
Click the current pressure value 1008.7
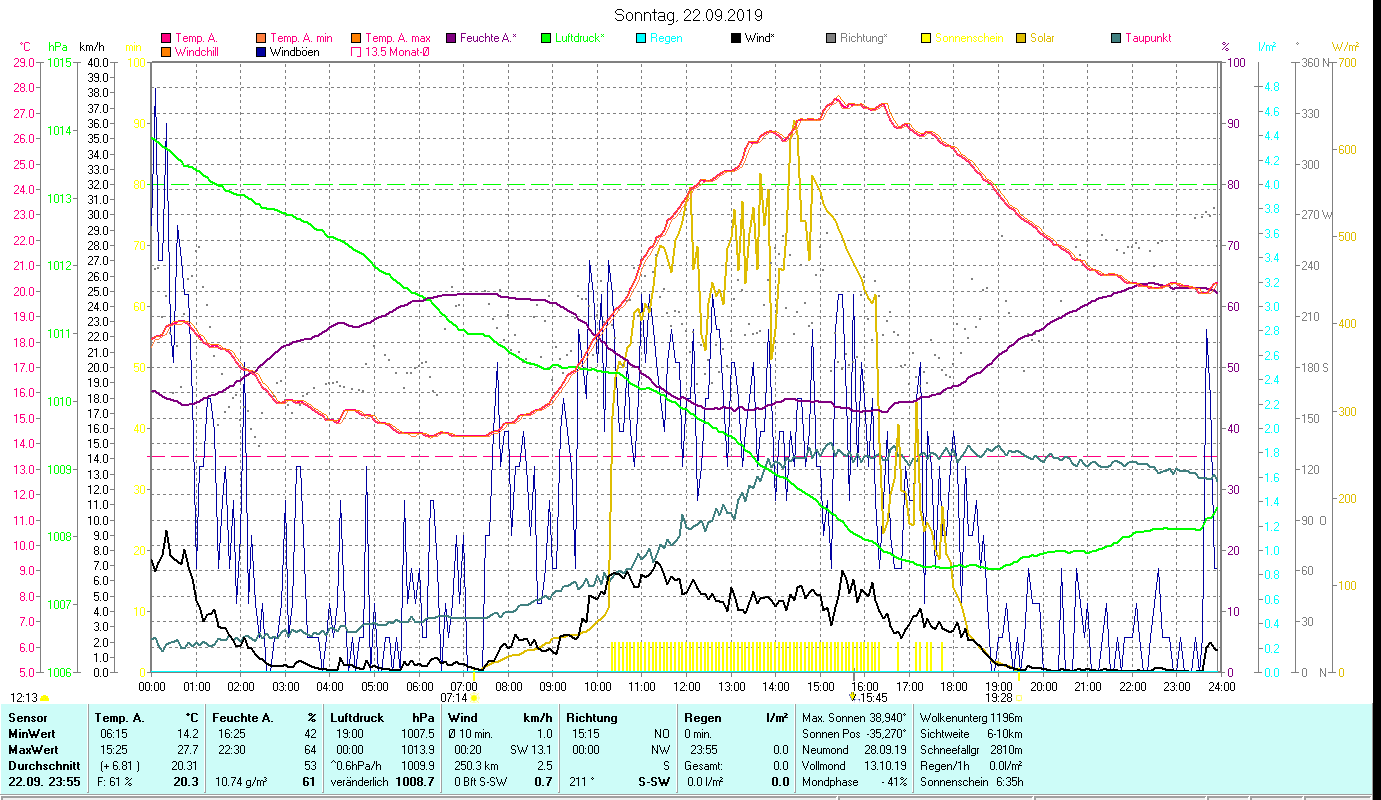(x=417, y=782)
